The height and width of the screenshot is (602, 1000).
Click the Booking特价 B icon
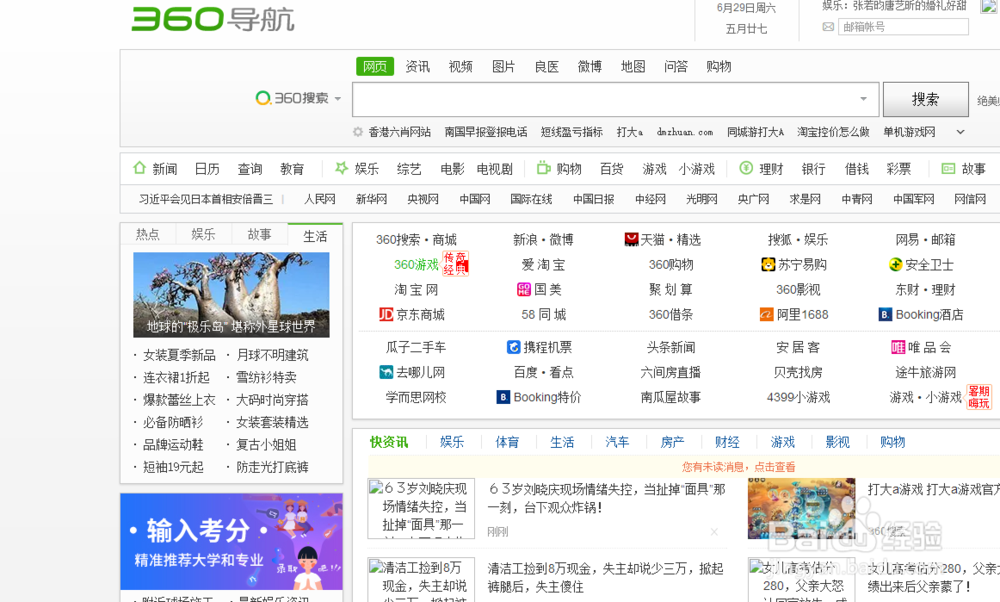[503, 397]
